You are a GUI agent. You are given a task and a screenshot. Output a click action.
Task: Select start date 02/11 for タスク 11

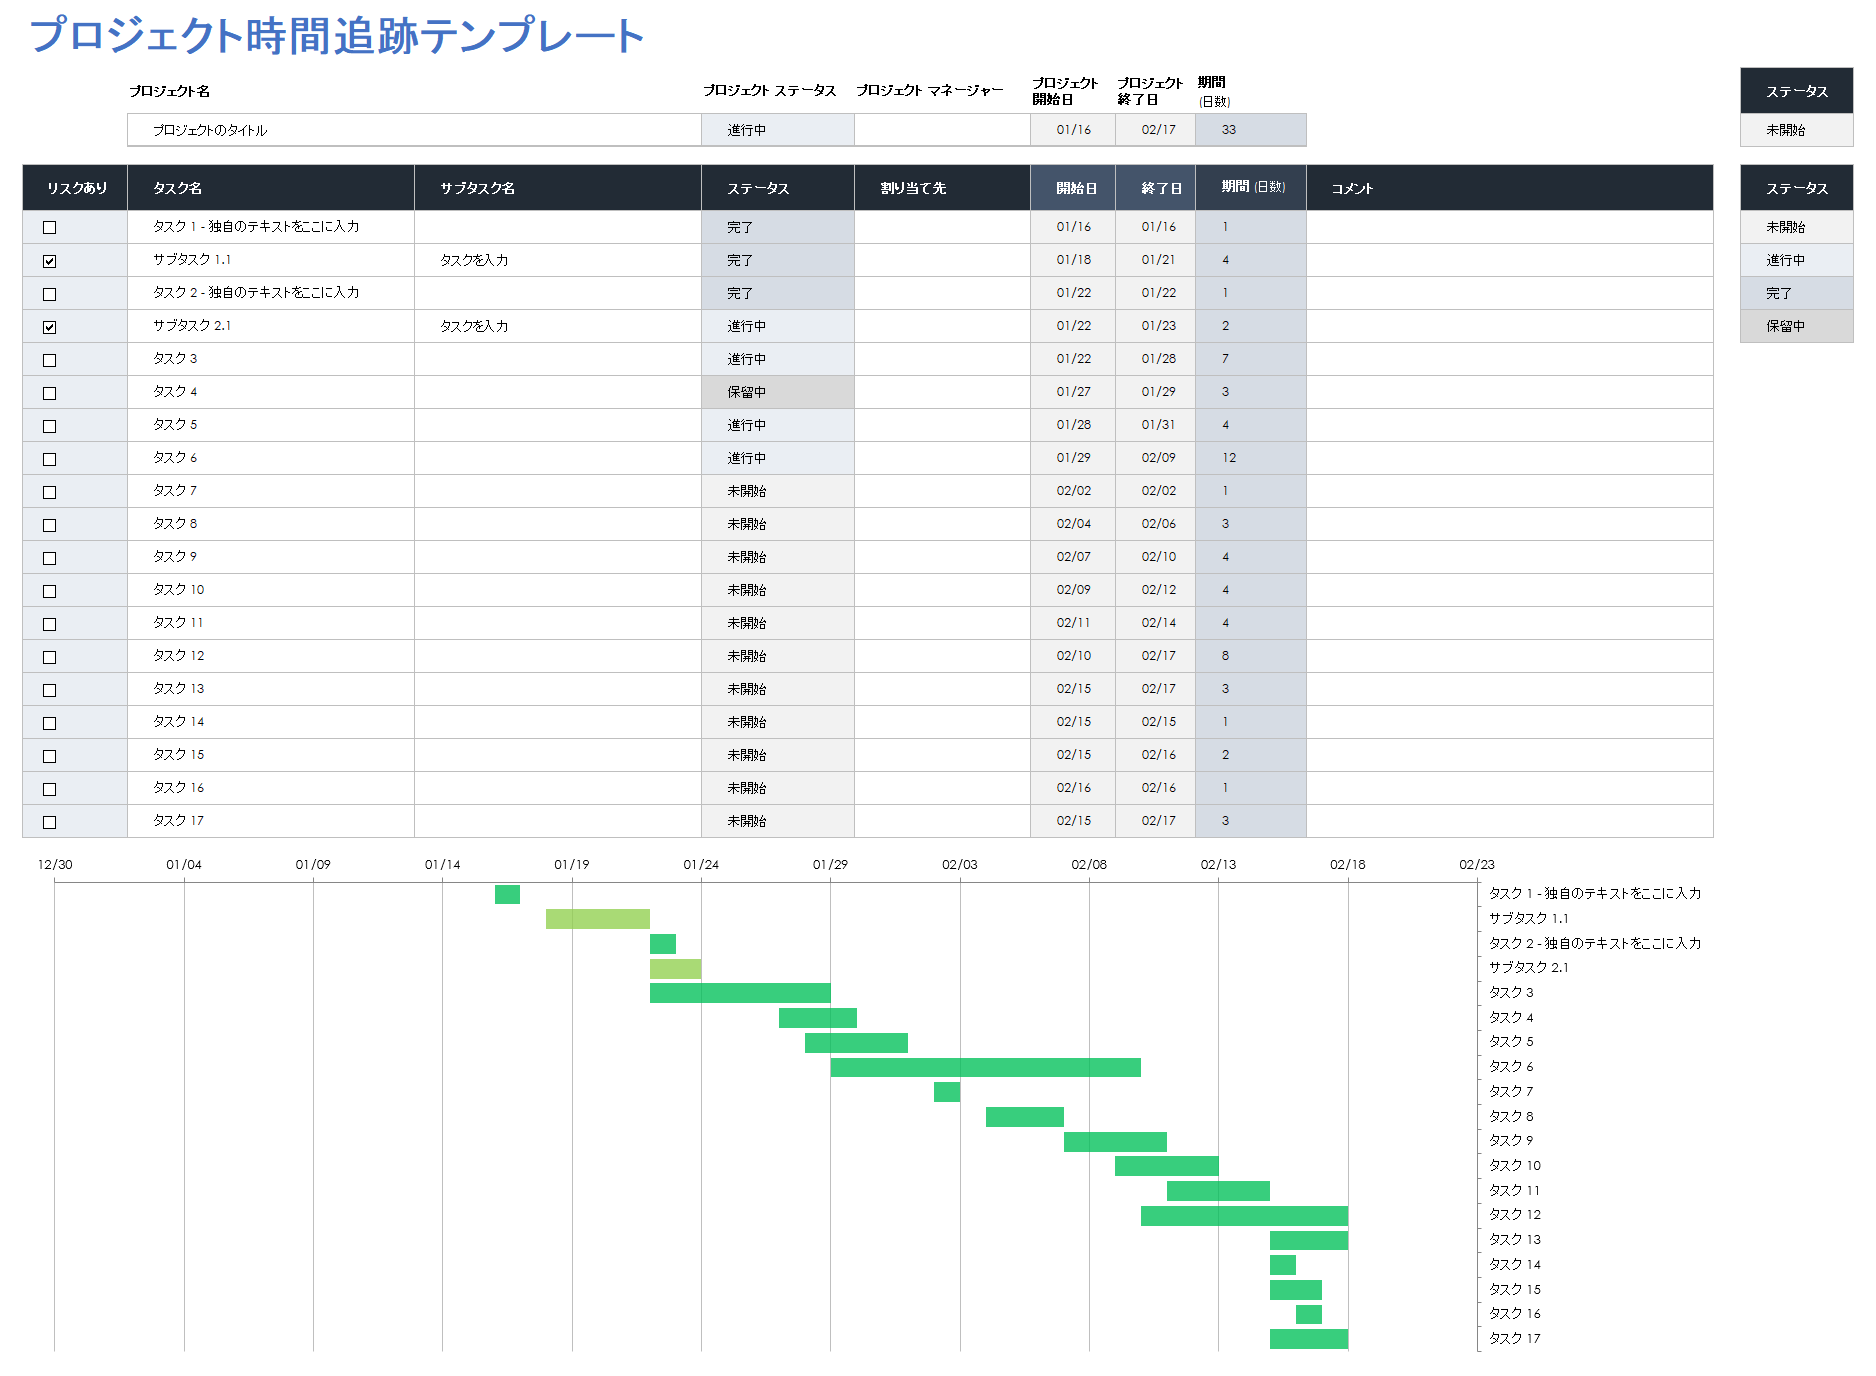point(1073,623)
